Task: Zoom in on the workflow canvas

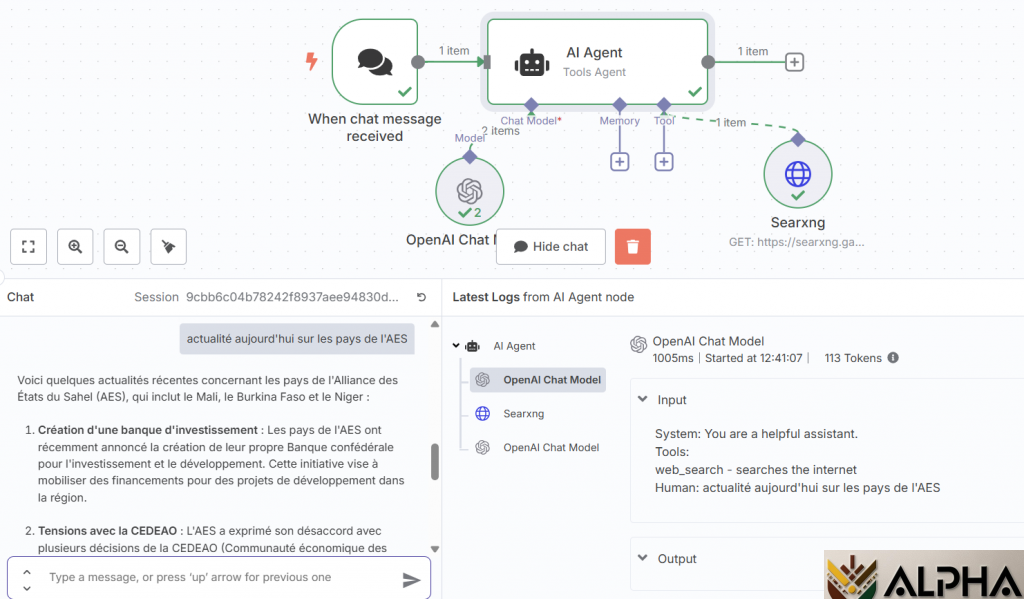Action: [75, 247]
